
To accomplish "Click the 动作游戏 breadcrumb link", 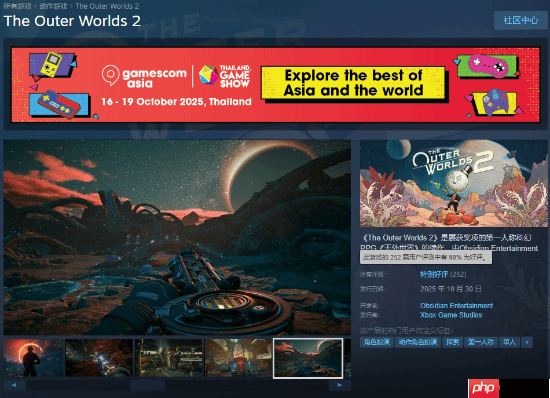I will pyautogui.click(x=53, y=6).
